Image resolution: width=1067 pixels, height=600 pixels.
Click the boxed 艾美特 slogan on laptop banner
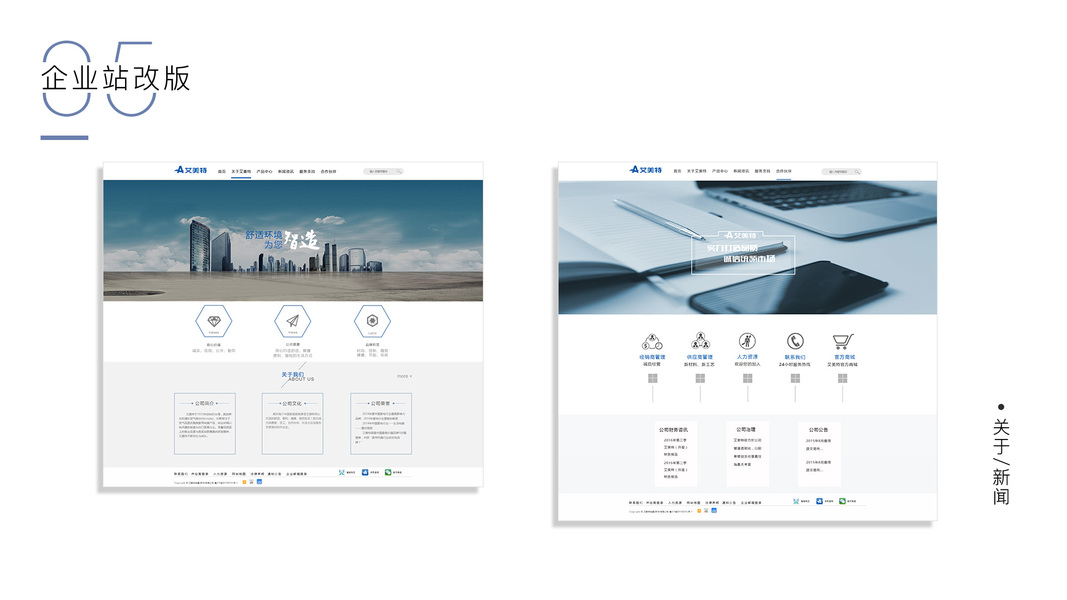[x=743, y=254]
